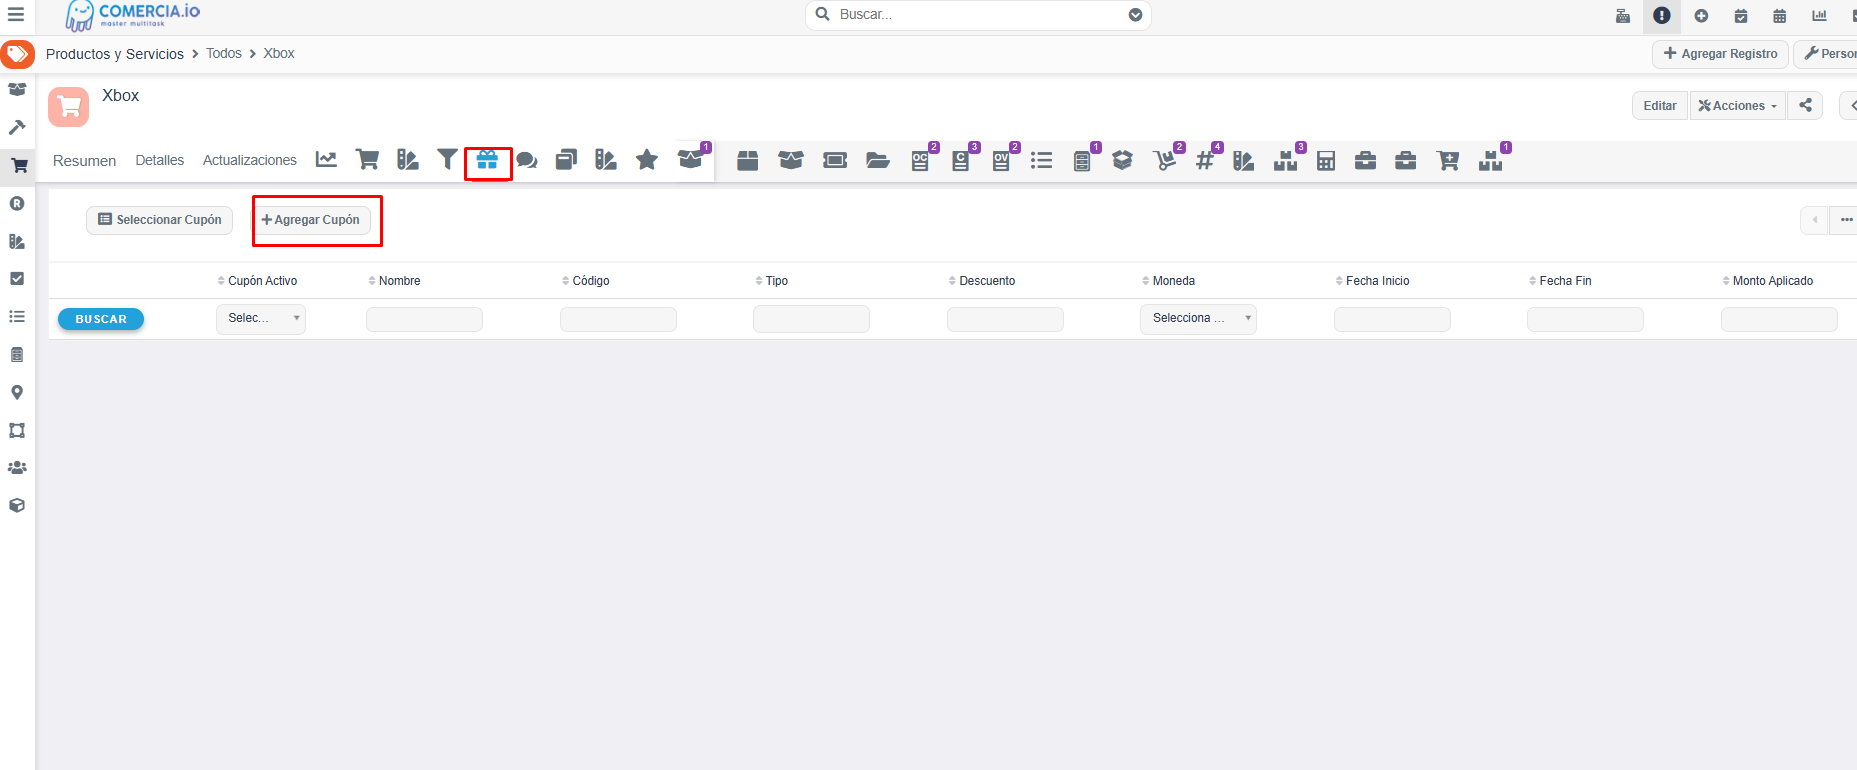This screenshot has height=770, width=1857.
Task: Open the cube icon in left sidebar
Action: click(x=17, y=506)
